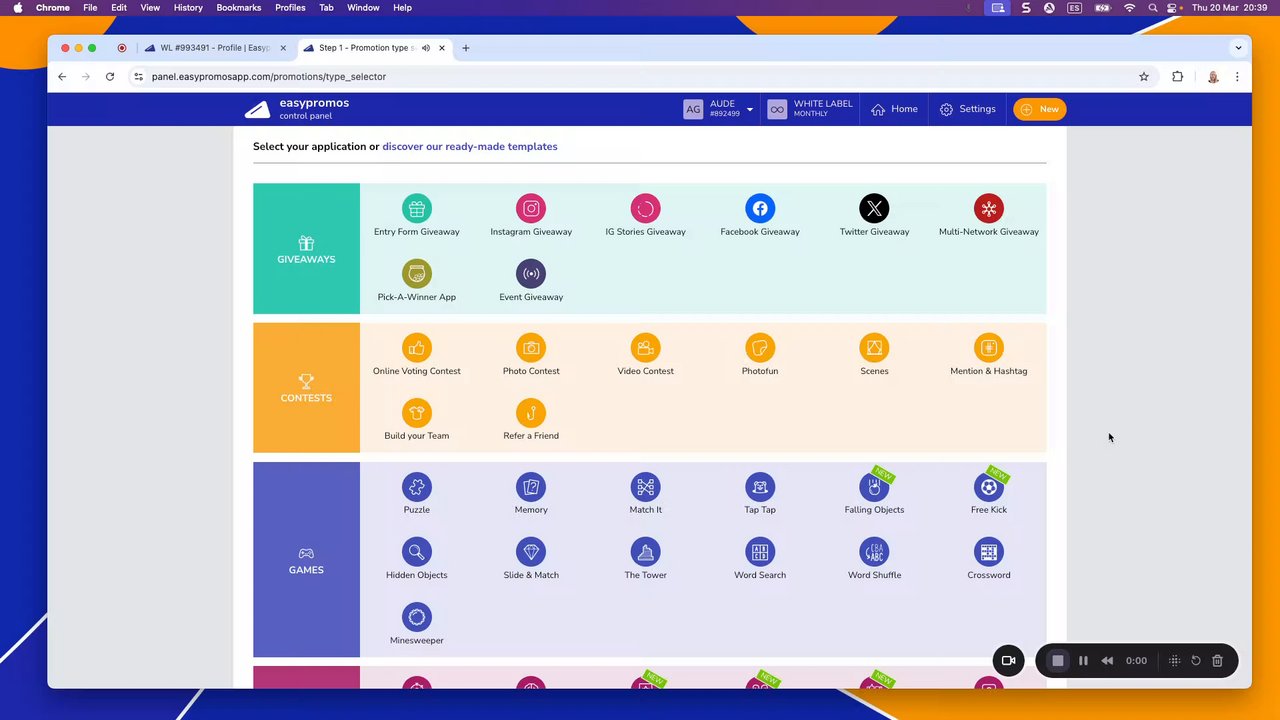1280x720 pixels.
Task: Open the Edit menu
Action: coord(119,7)
